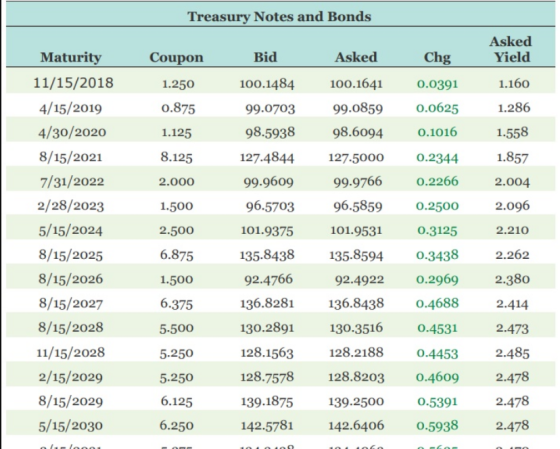Image resolution: width=560 pixels, height=449 pixels.
Task: Select the Coupon column header
Action: (176, 58)
